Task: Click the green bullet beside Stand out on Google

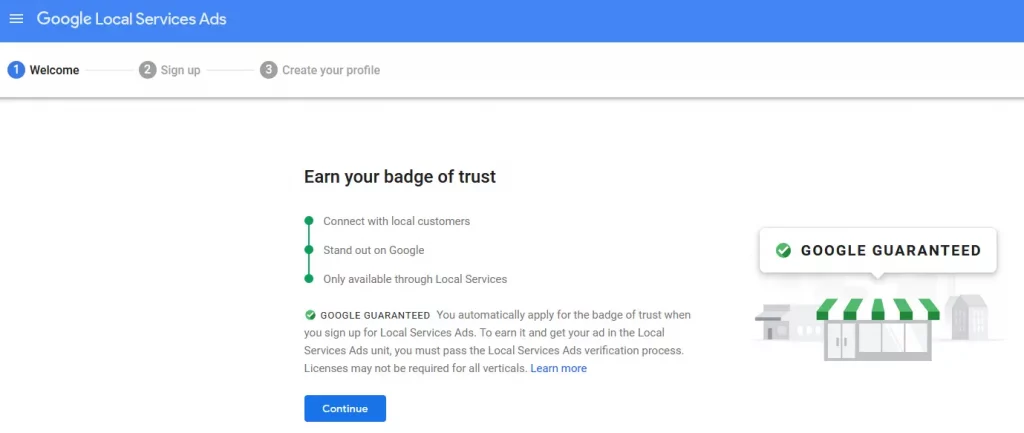Action: tap(309, 249)
